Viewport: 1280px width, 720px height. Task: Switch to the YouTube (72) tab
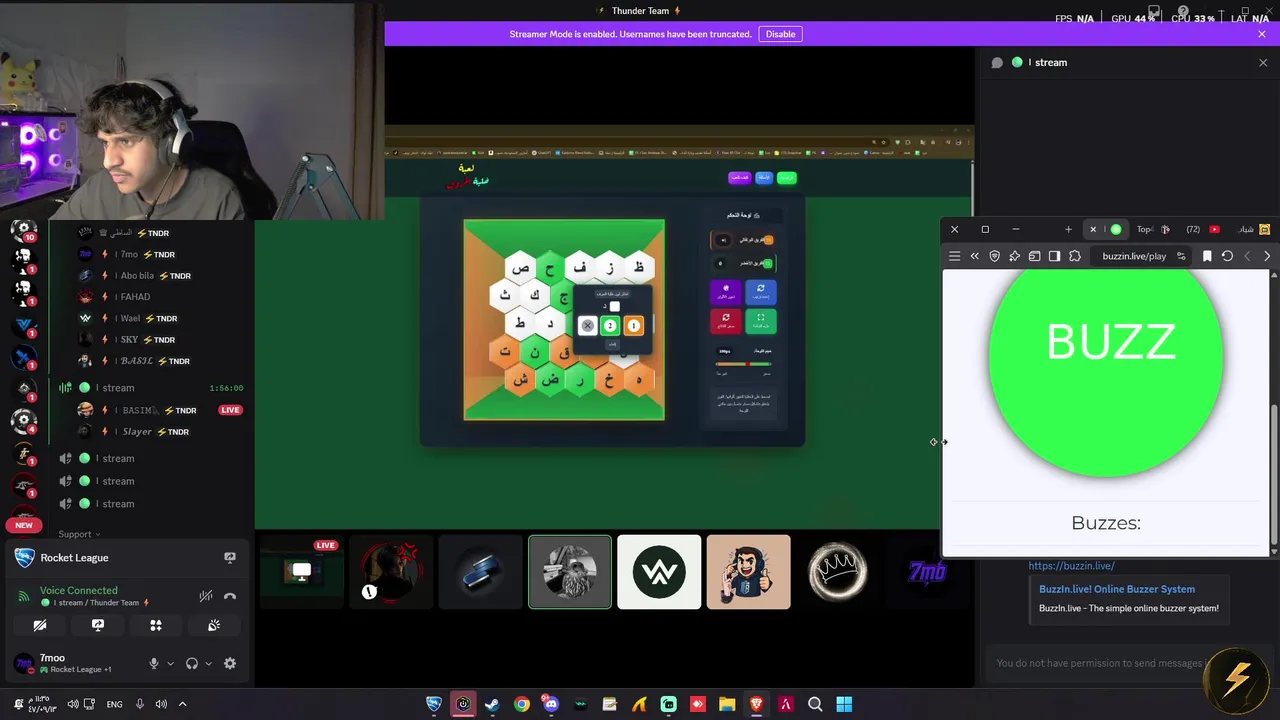click(1203, 229)
